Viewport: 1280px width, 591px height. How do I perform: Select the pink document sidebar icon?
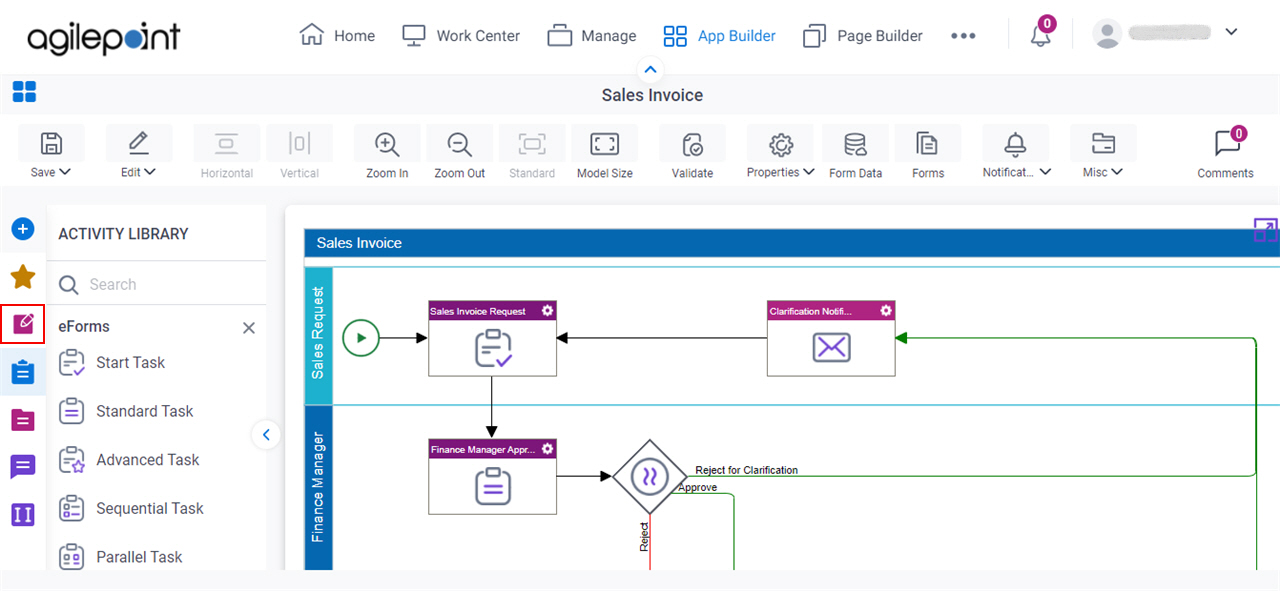23,420
